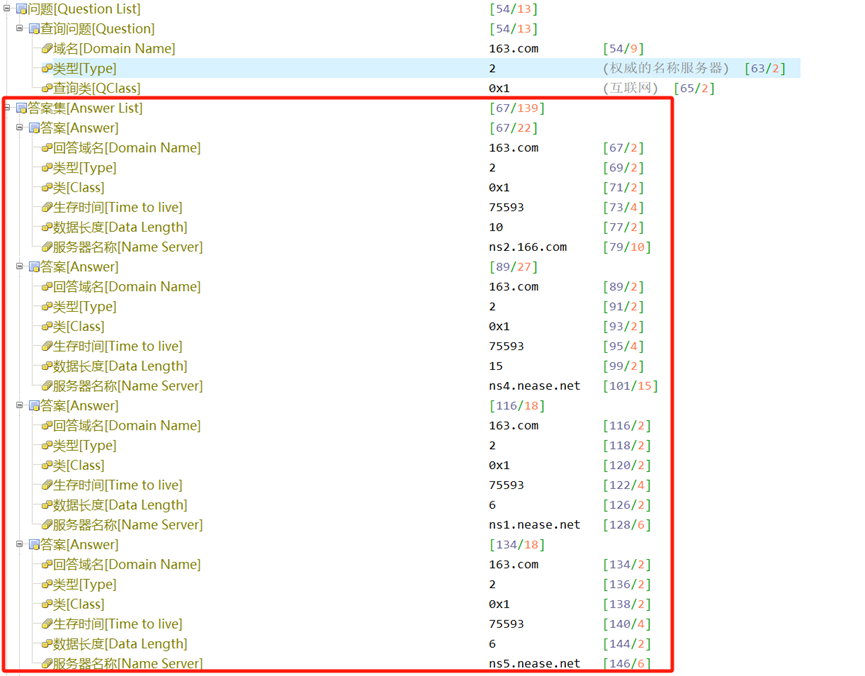
Task: Click the icon of Answer [89/27]
Action: (x=34, y=267)
